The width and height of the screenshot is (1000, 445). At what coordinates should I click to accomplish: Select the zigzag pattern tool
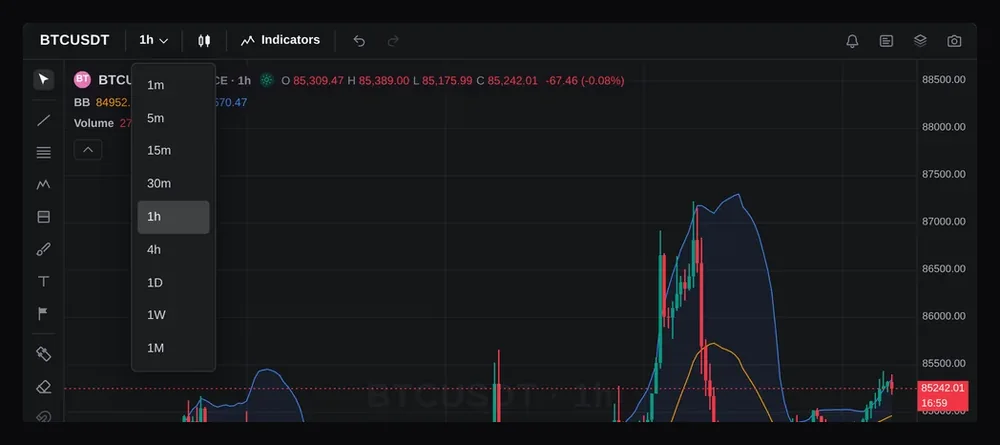pyautogui.click(x=43, y=185)
